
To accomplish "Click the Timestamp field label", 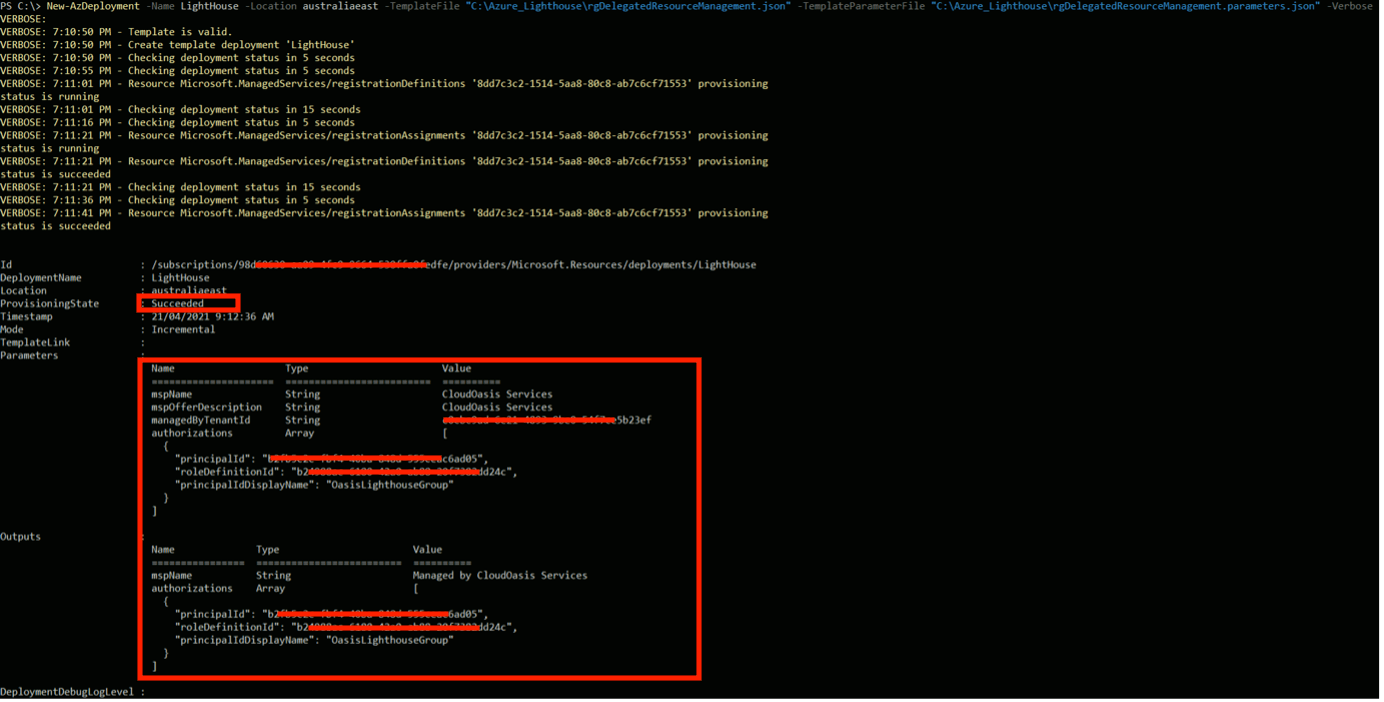I will [x=26, y=317].
